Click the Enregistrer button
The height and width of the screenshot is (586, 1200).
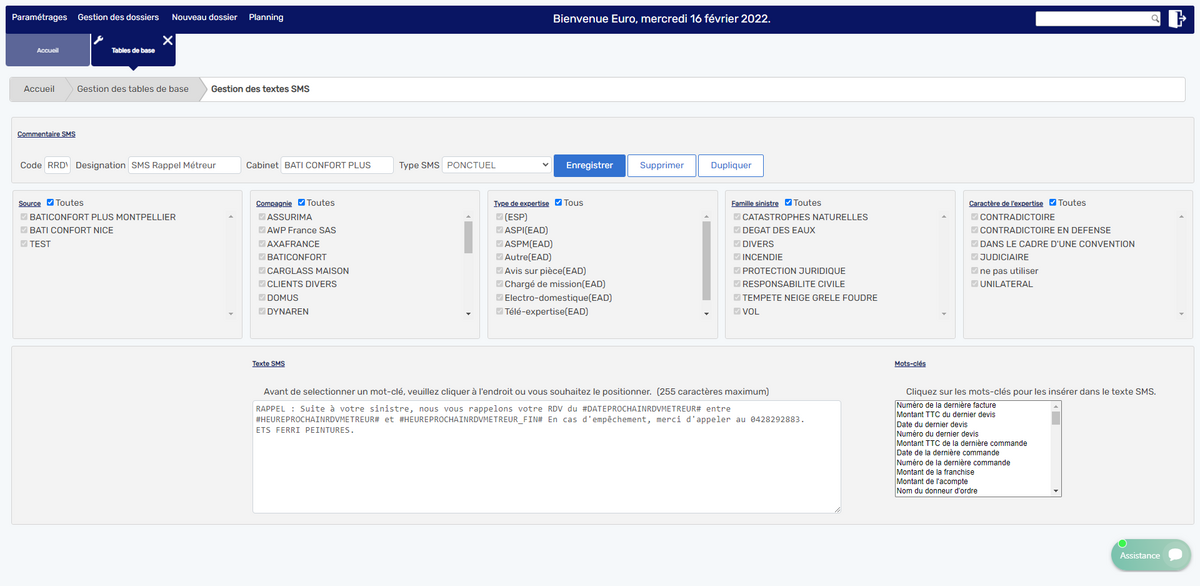(x=589, y=165)
